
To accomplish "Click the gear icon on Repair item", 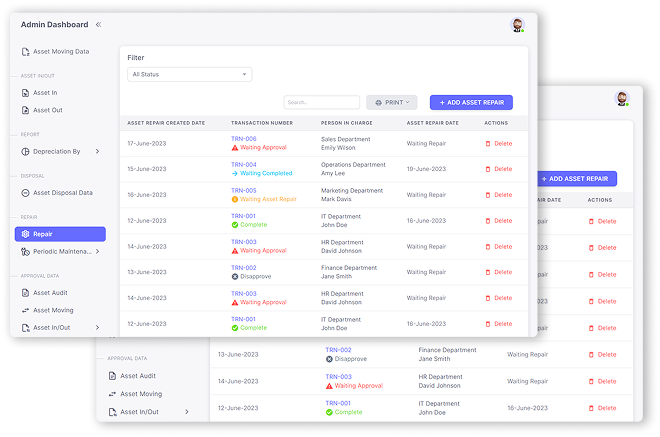I will [25, 234].
